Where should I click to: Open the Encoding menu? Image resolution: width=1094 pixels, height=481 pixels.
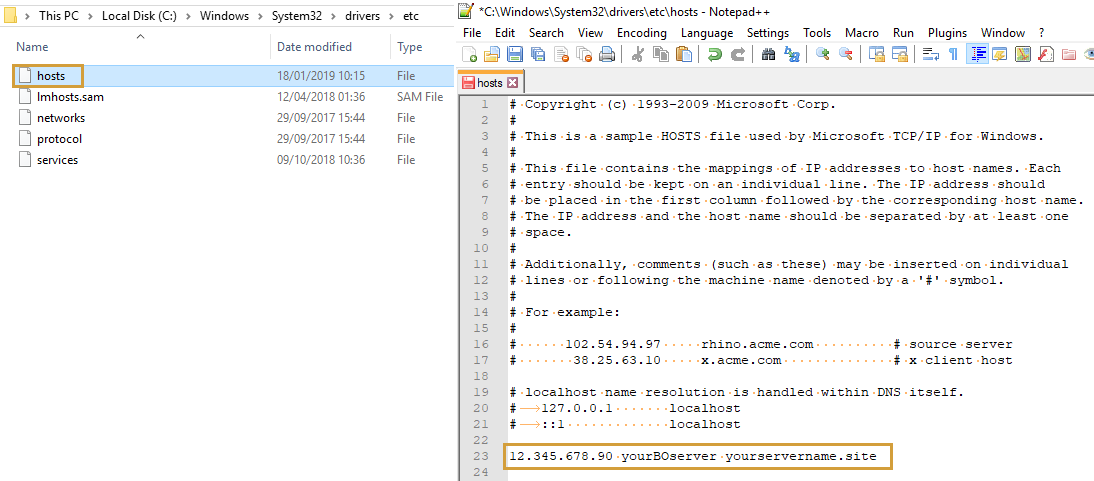click(x=641, y=33)
